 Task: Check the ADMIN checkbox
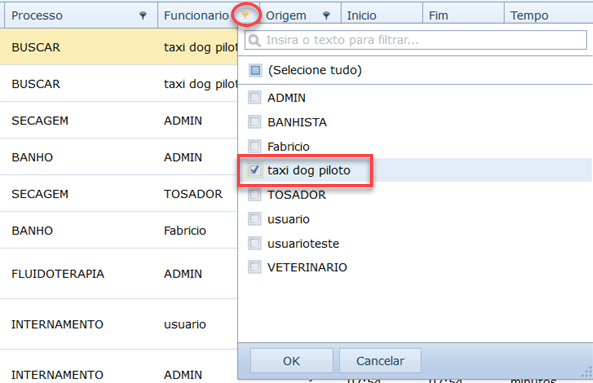[255, 98]
